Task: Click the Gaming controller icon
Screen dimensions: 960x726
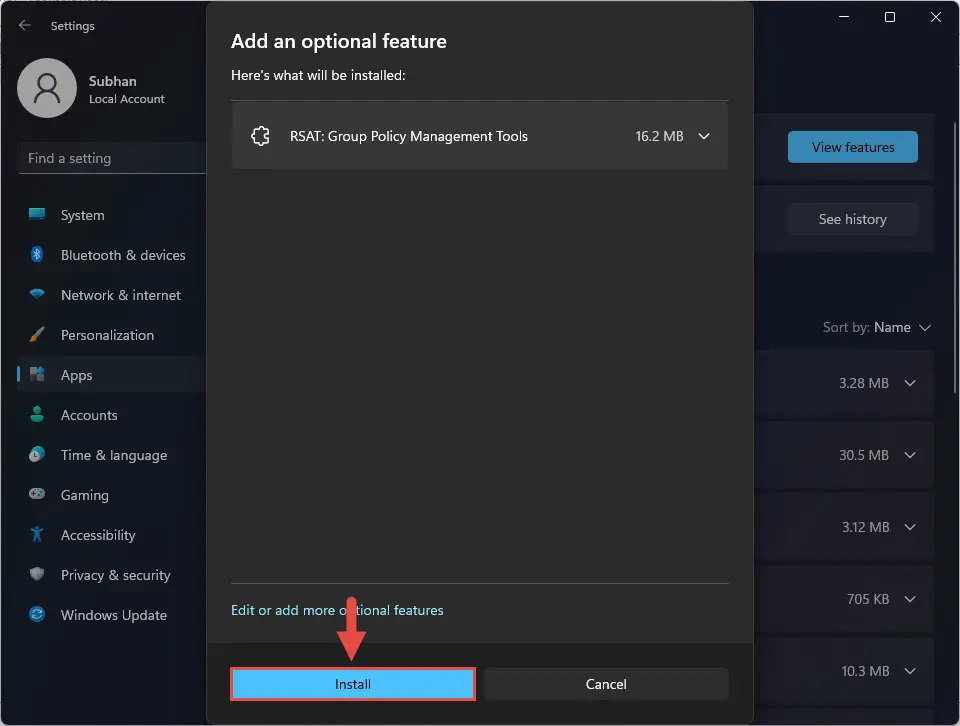Action: (x=37, y=493)
